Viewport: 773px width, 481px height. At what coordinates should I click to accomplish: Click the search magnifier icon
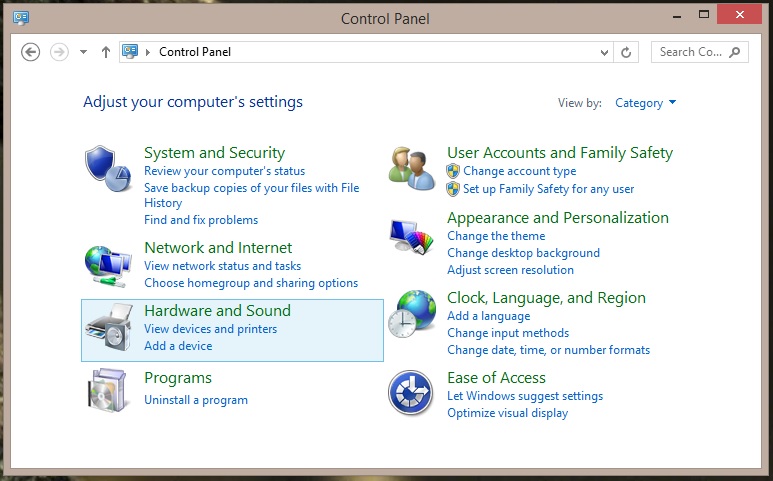pos(735,52)
